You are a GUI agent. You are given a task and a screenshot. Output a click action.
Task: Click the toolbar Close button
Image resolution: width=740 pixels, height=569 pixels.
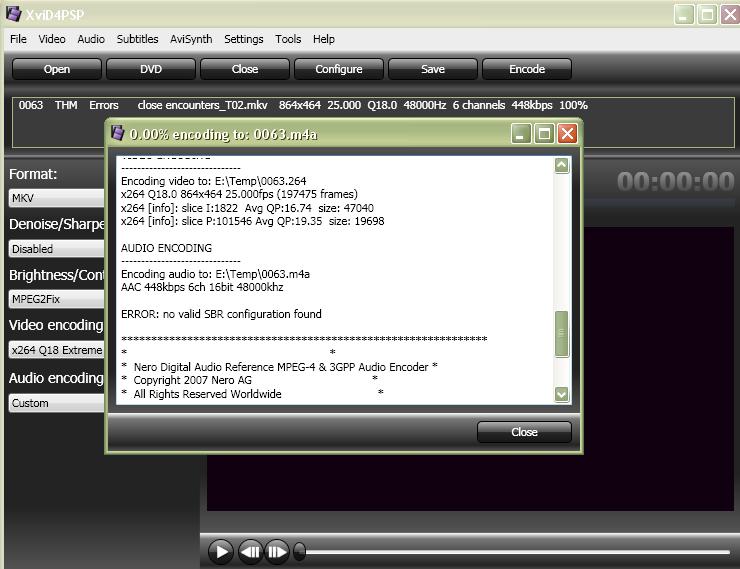tap(244, 69)
